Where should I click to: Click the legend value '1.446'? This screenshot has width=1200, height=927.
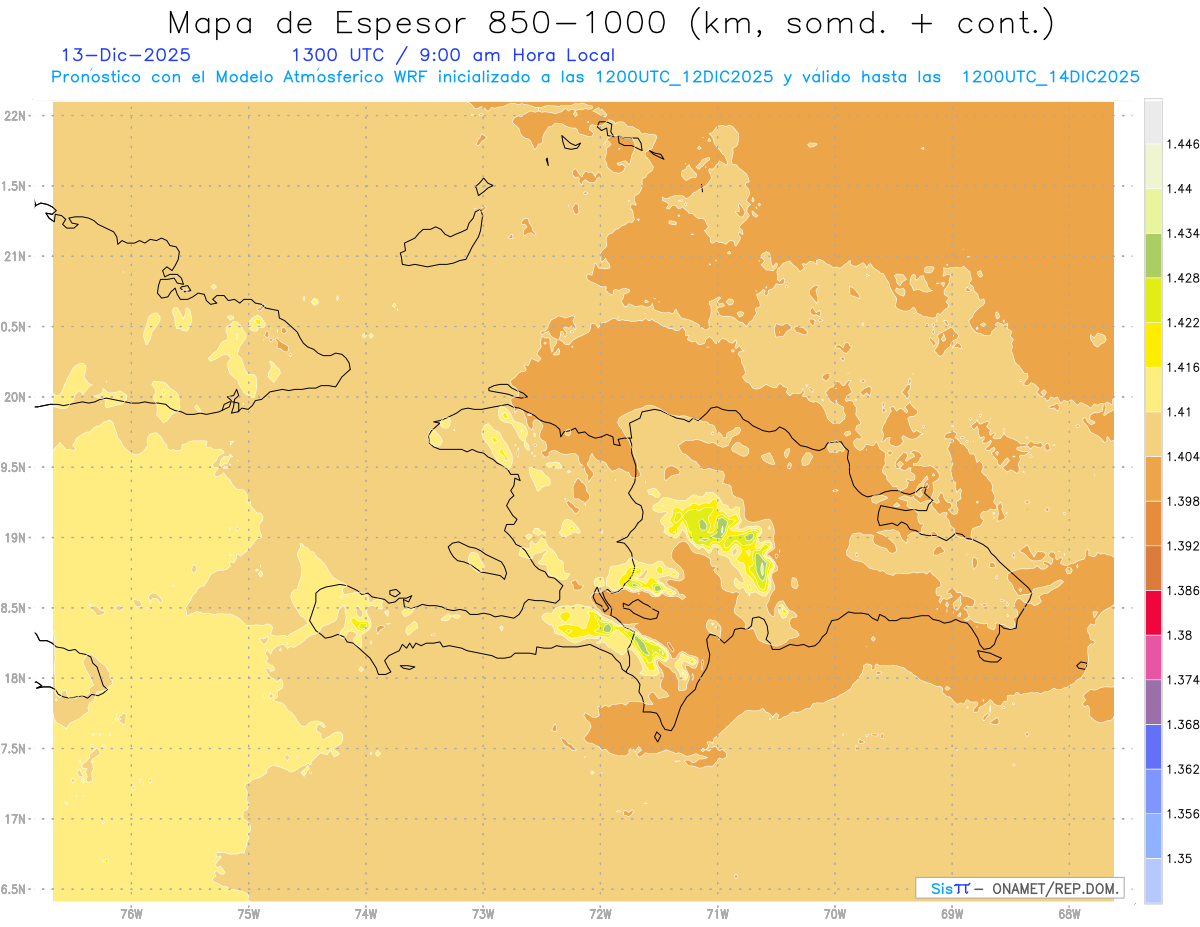tap(1182, 144)
